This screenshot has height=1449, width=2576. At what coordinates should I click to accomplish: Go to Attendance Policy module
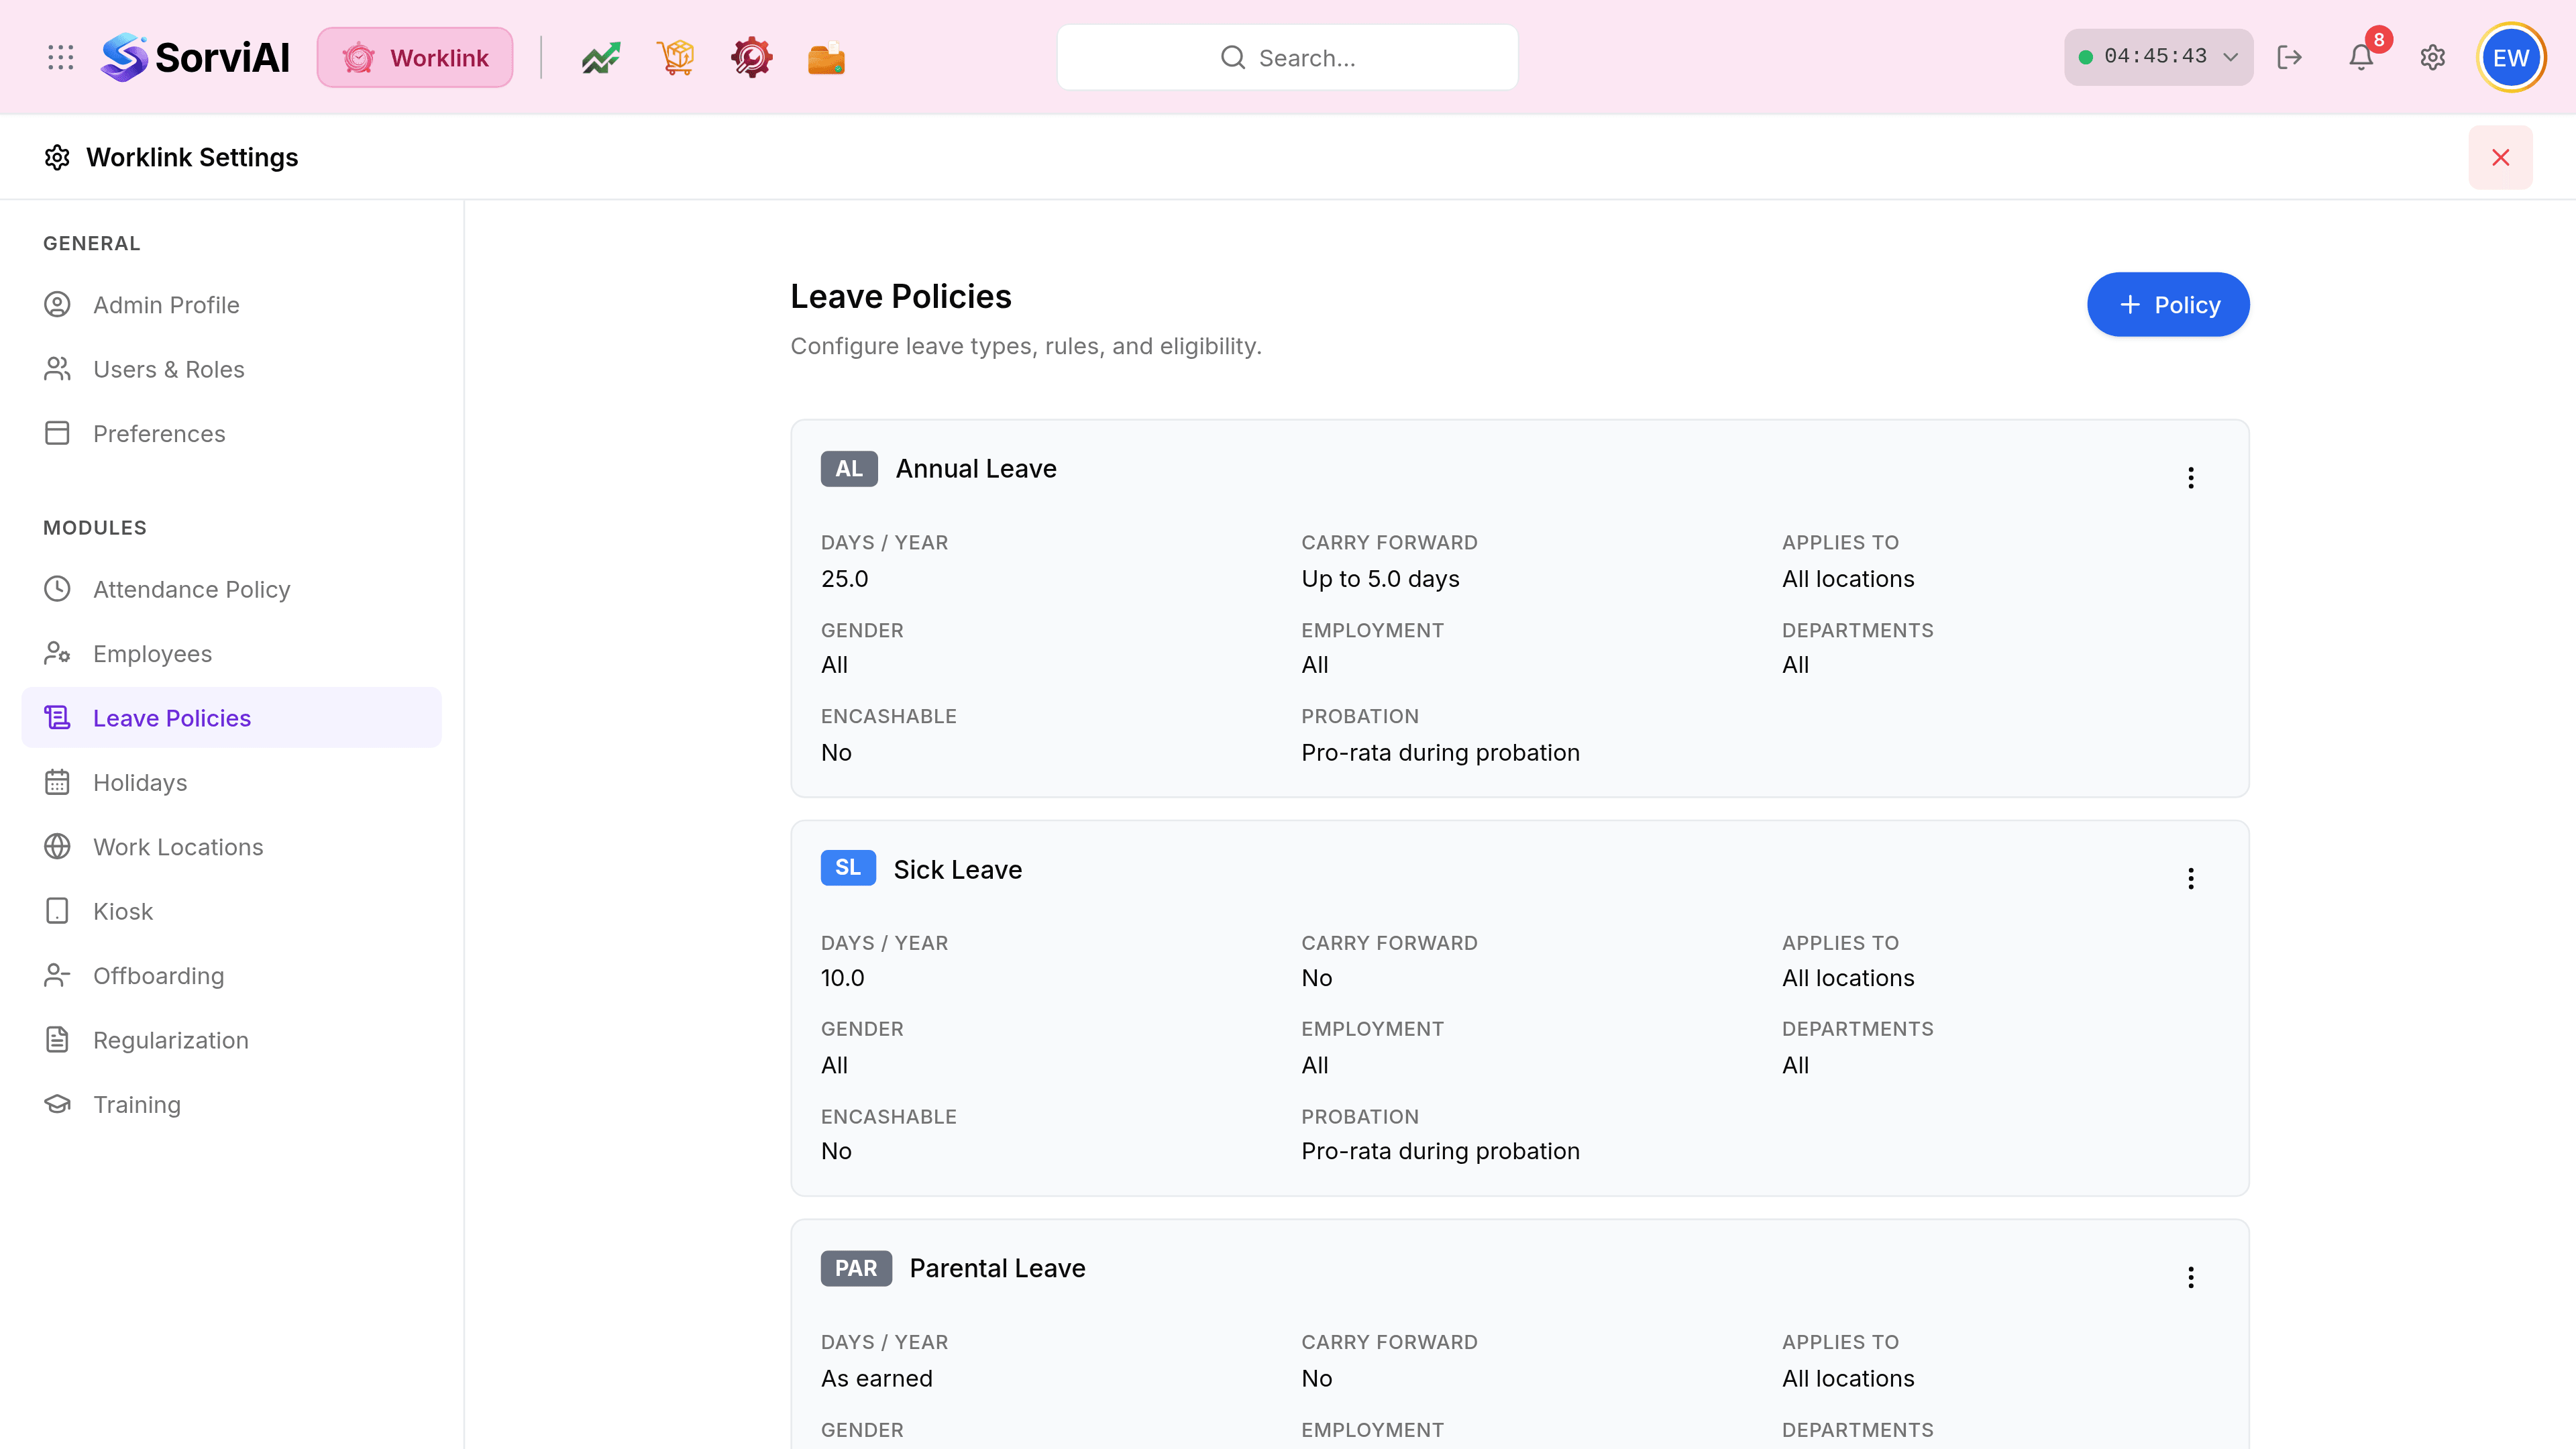click(232, 589)
